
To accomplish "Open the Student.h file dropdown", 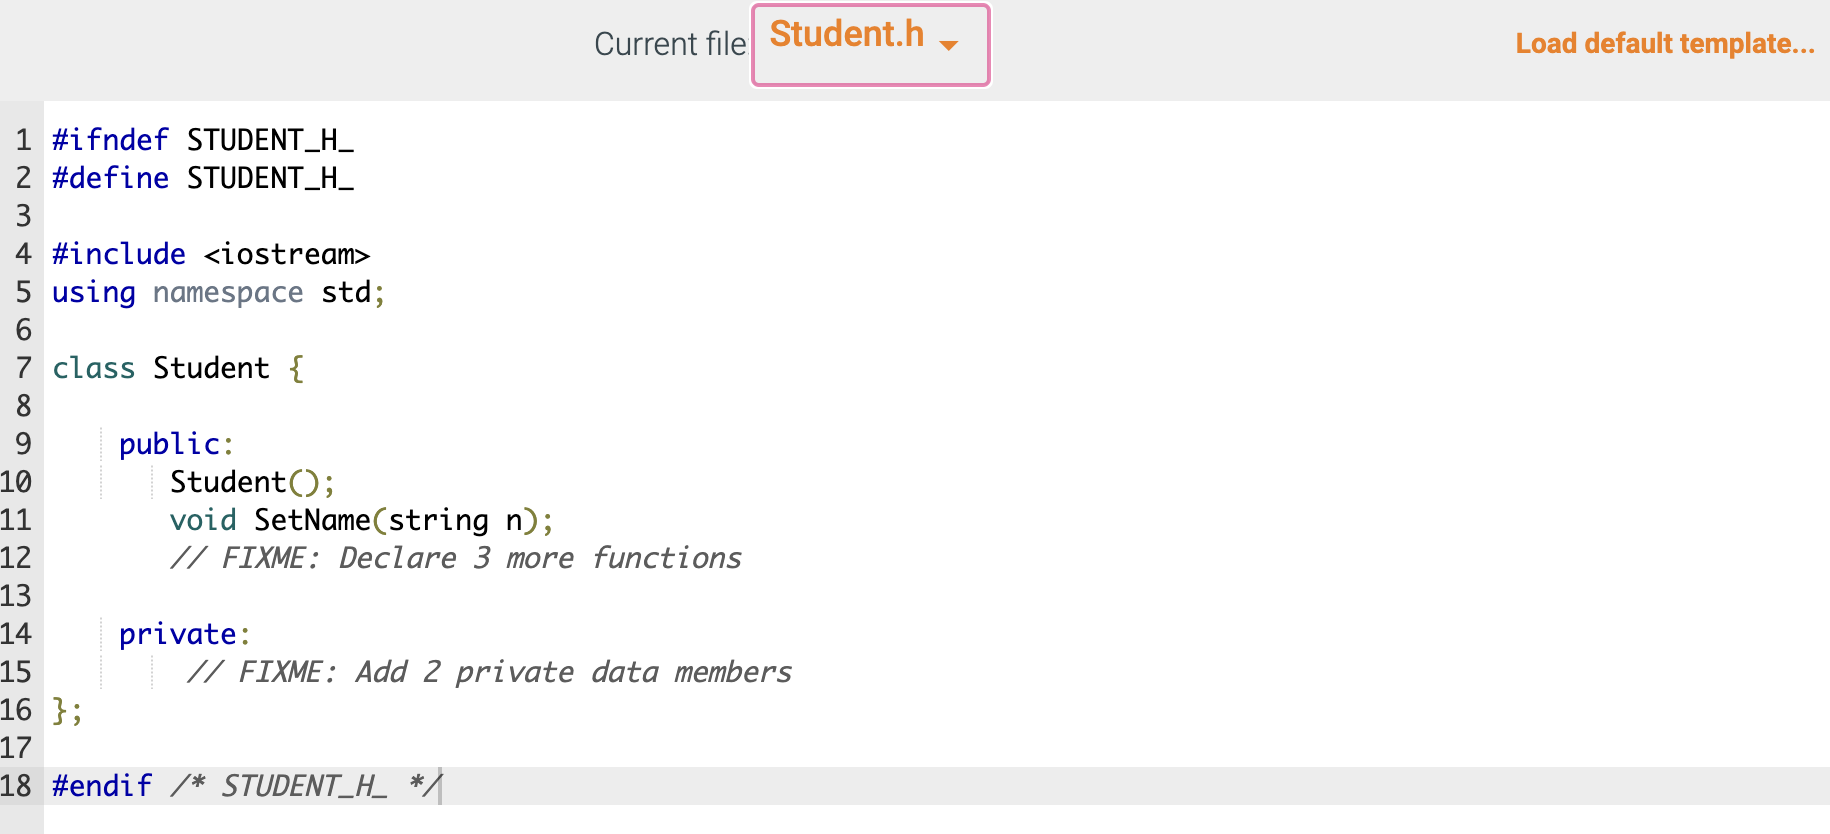I will (x=870, y=45).
